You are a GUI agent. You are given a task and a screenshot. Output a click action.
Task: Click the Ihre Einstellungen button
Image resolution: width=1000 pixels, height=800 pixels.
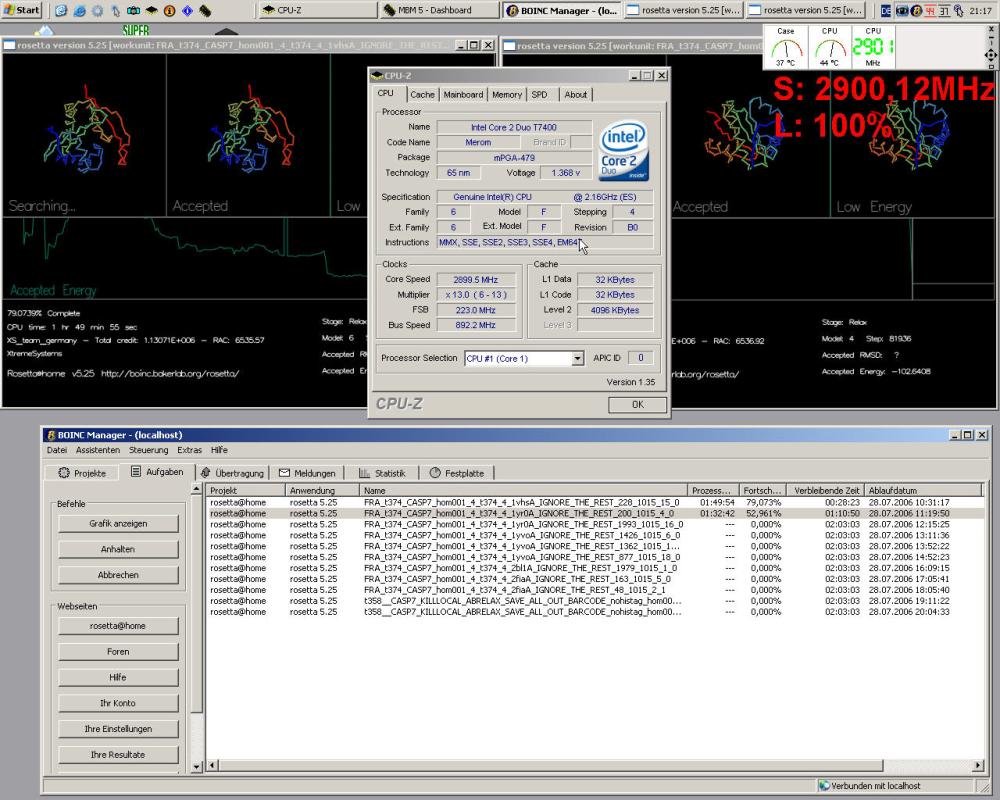pyautogui.click(x=118, y=729)
